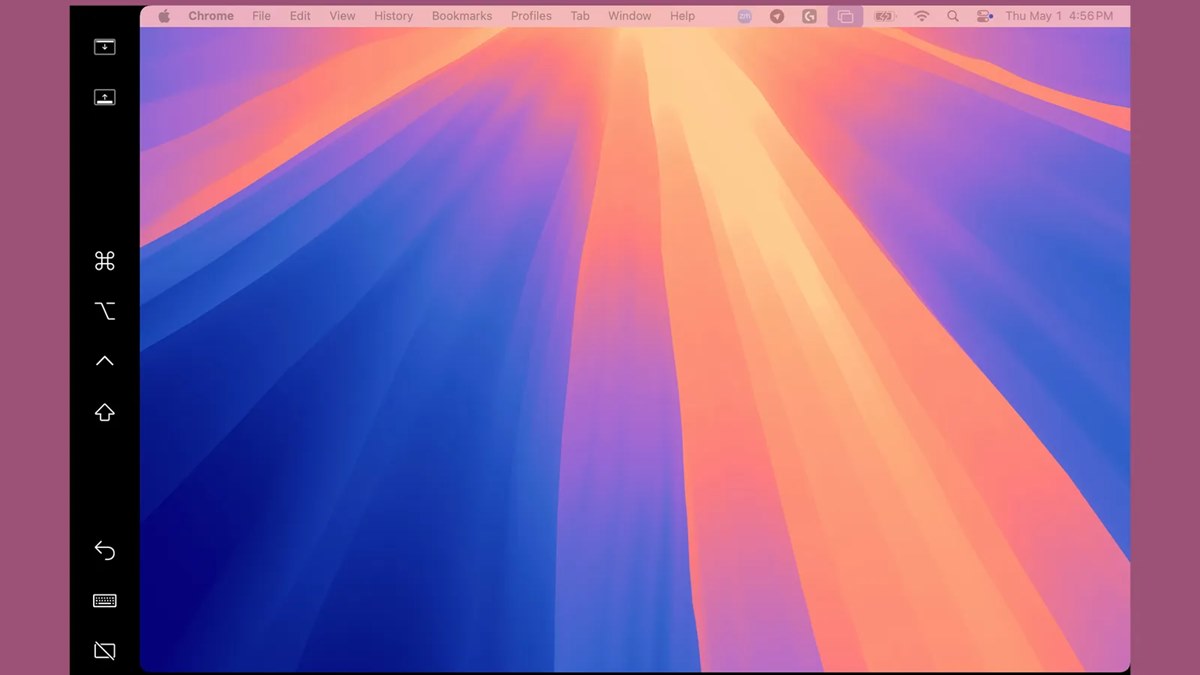The width and height of the screenshot is (1200, 675).
Task: Open Spotlight search magnifier icon
Action: tap(952, 16)
